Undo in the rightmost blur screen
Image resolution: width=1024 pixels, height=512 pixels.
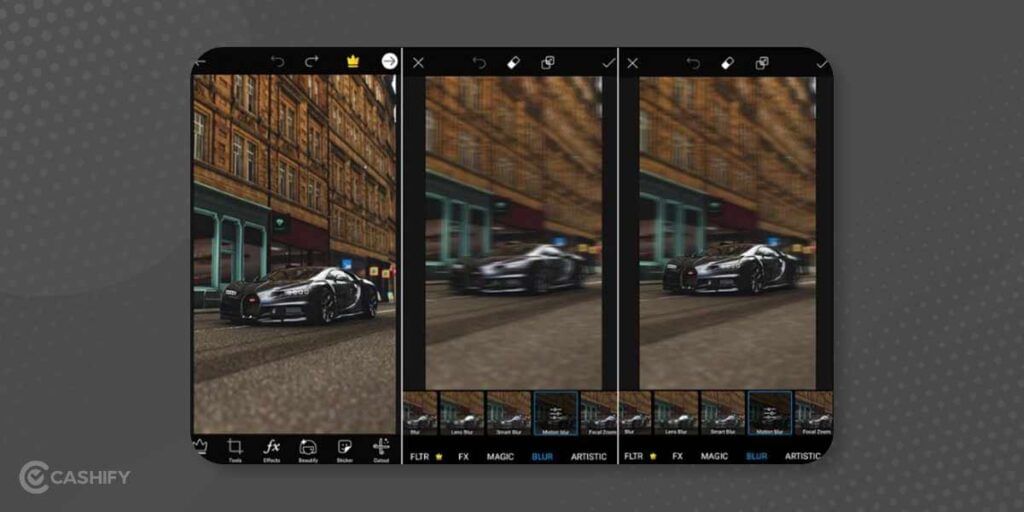pos(693,63)
